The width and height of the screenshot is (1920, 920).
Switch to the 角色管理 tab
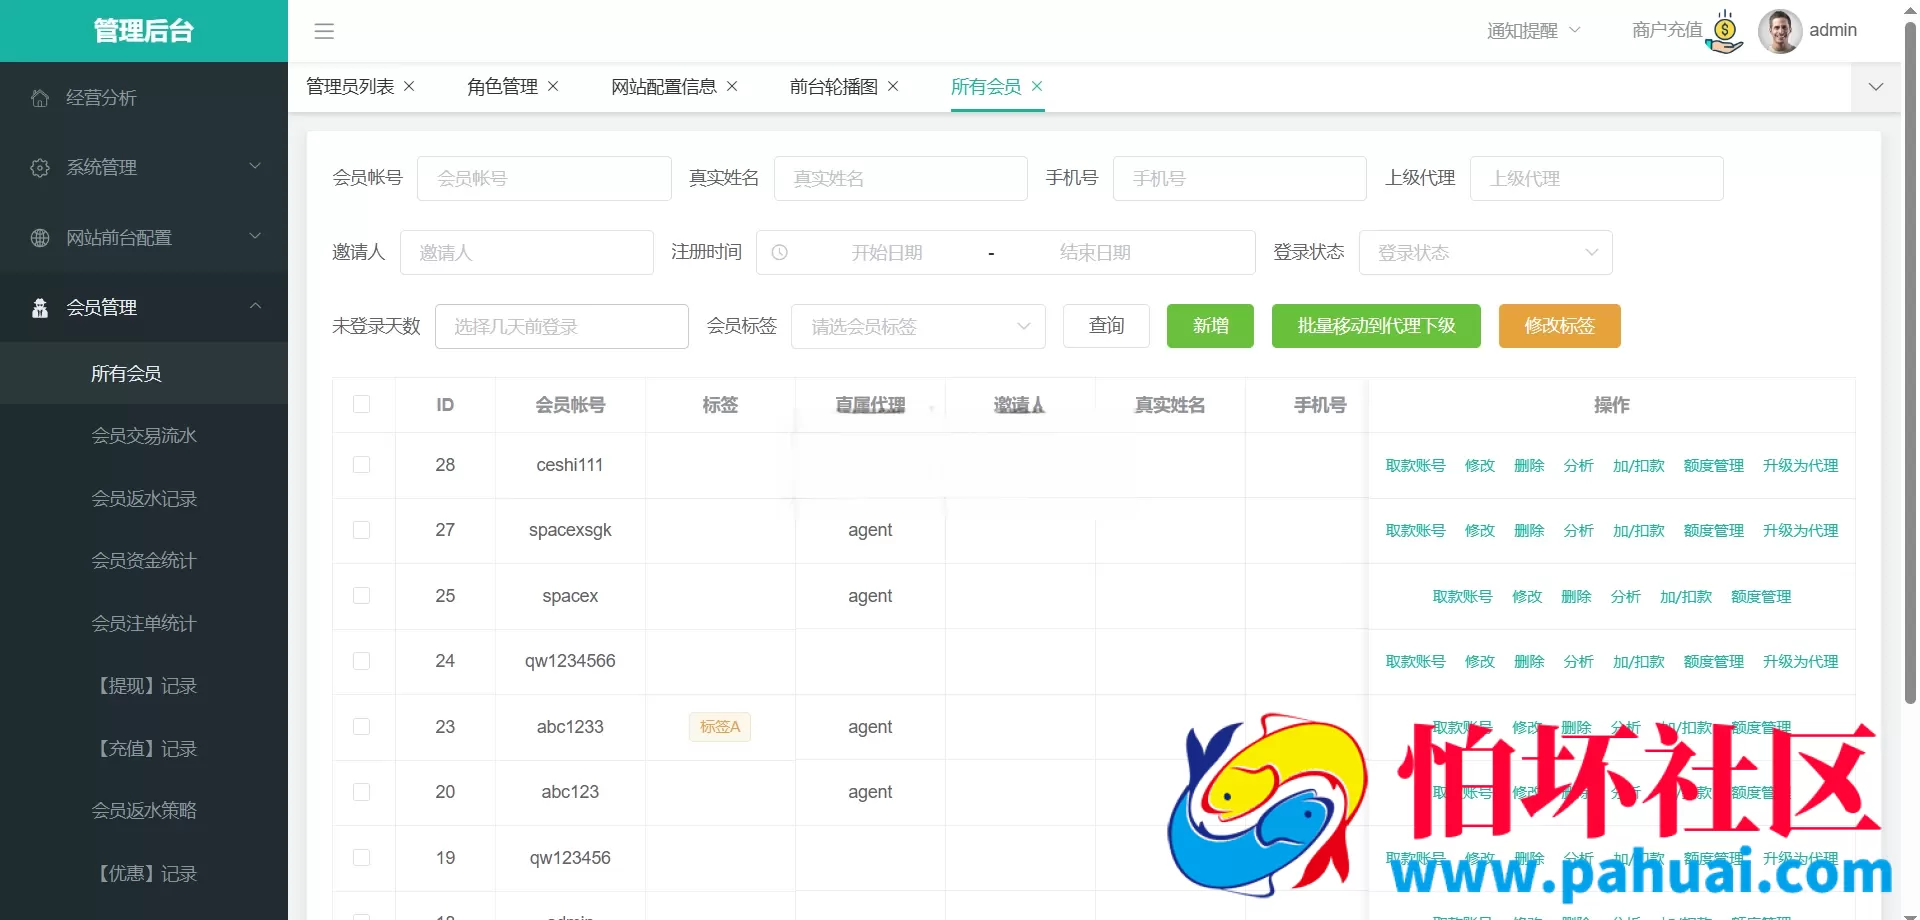pos(502,87)
